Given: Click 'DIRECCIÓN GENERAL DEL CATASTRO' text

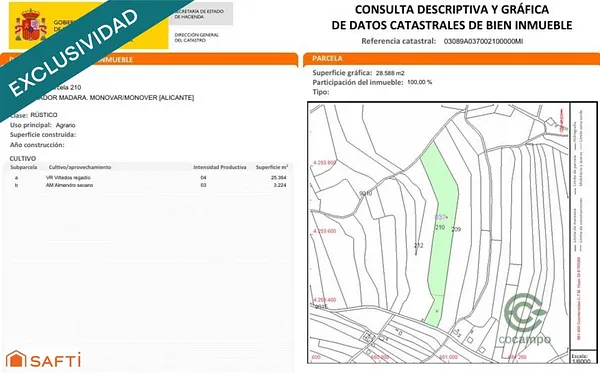Looking at the screenshot, I should [x=197, y=37].
